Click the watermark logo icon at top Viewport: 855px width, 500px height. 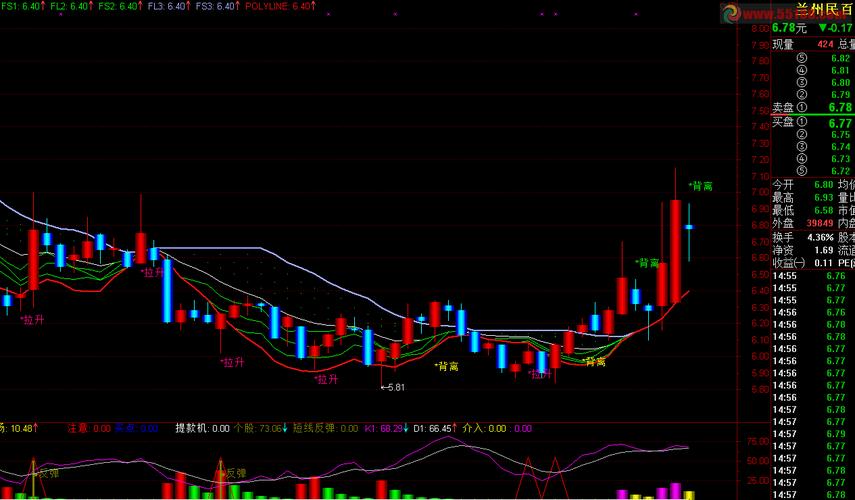pyautogui.click(x=731, y=13)
